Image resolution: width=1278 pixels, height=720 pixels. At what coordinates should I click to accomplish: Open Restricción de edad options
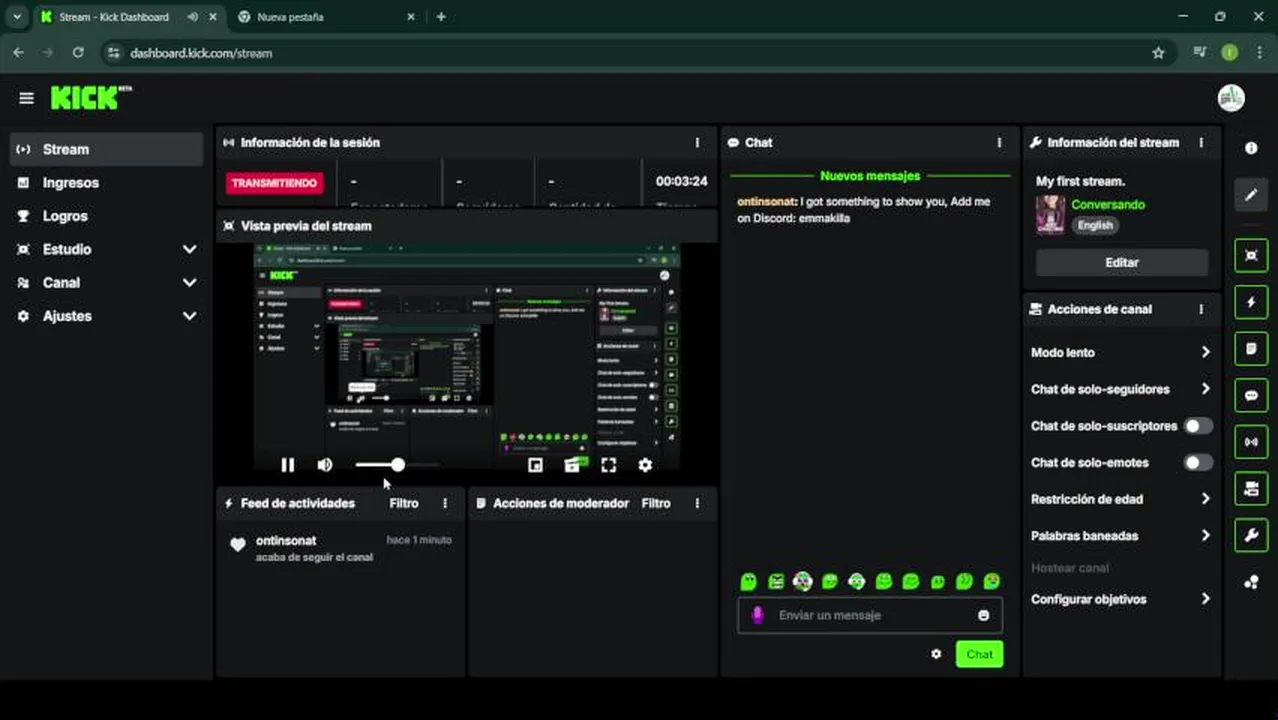1121,499
